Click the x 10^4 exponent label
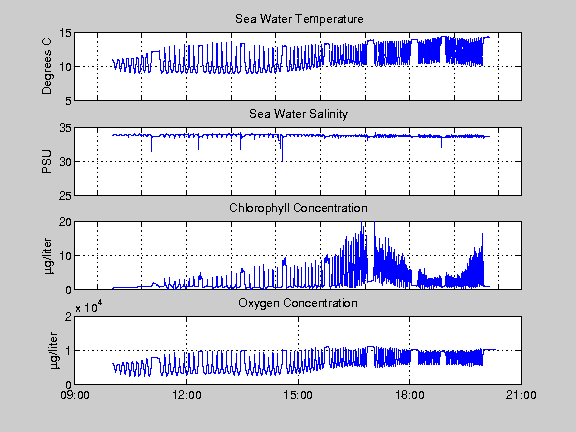This screenshot has height=432, width=576. pyautogui.click(x=89, y=307)
